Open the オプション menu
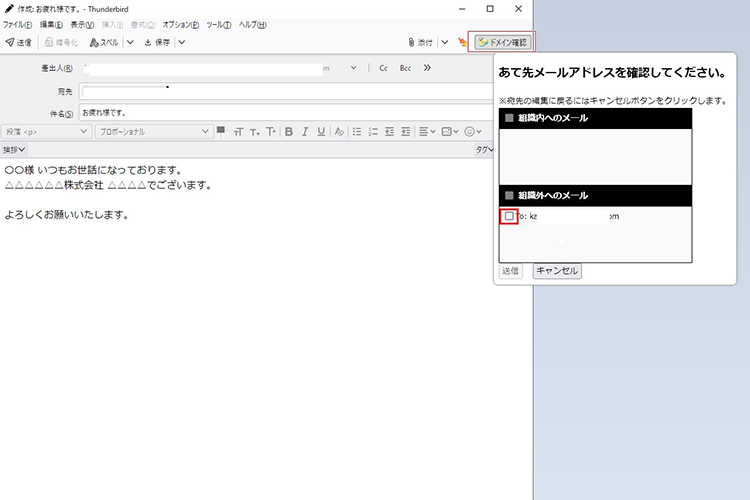This screenshot has width=750, height=500. (x=180, y=24)
